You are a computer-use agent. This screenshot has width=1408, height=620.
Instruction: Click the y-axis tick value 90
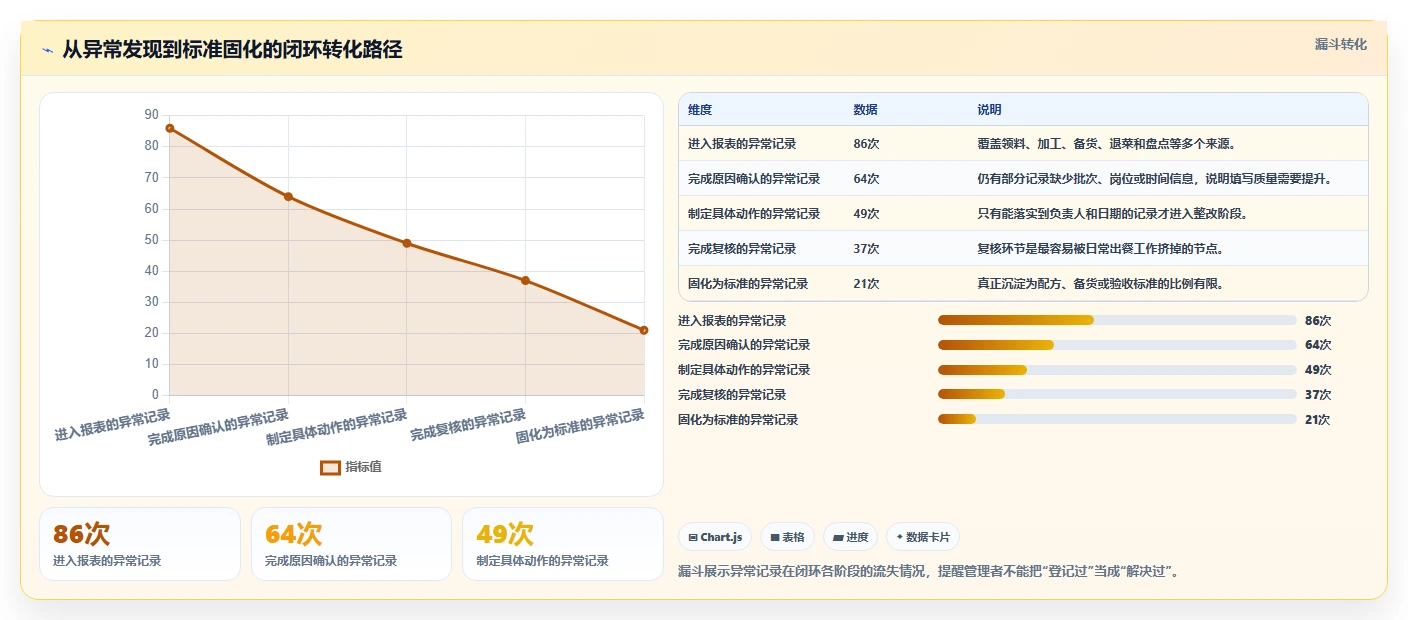(x=152, y=115)
